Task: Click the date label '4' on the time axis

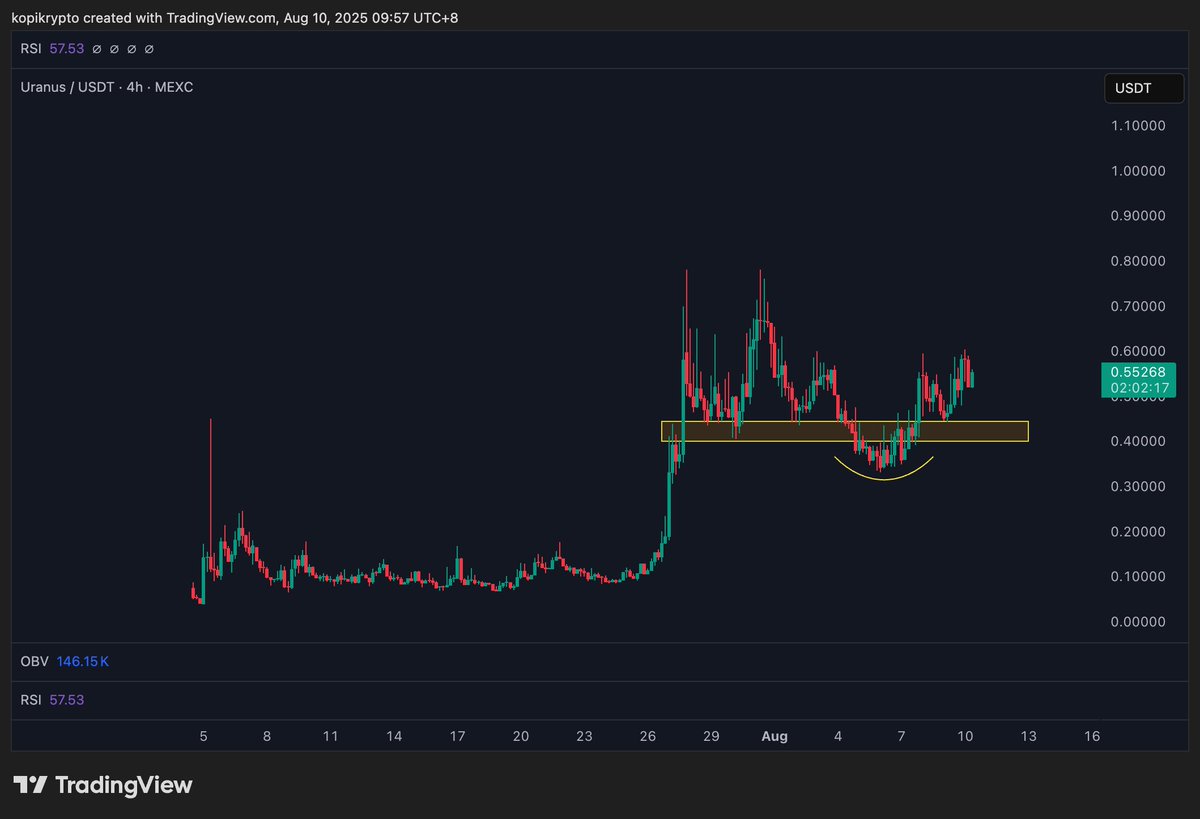Action: coord(838,736)
